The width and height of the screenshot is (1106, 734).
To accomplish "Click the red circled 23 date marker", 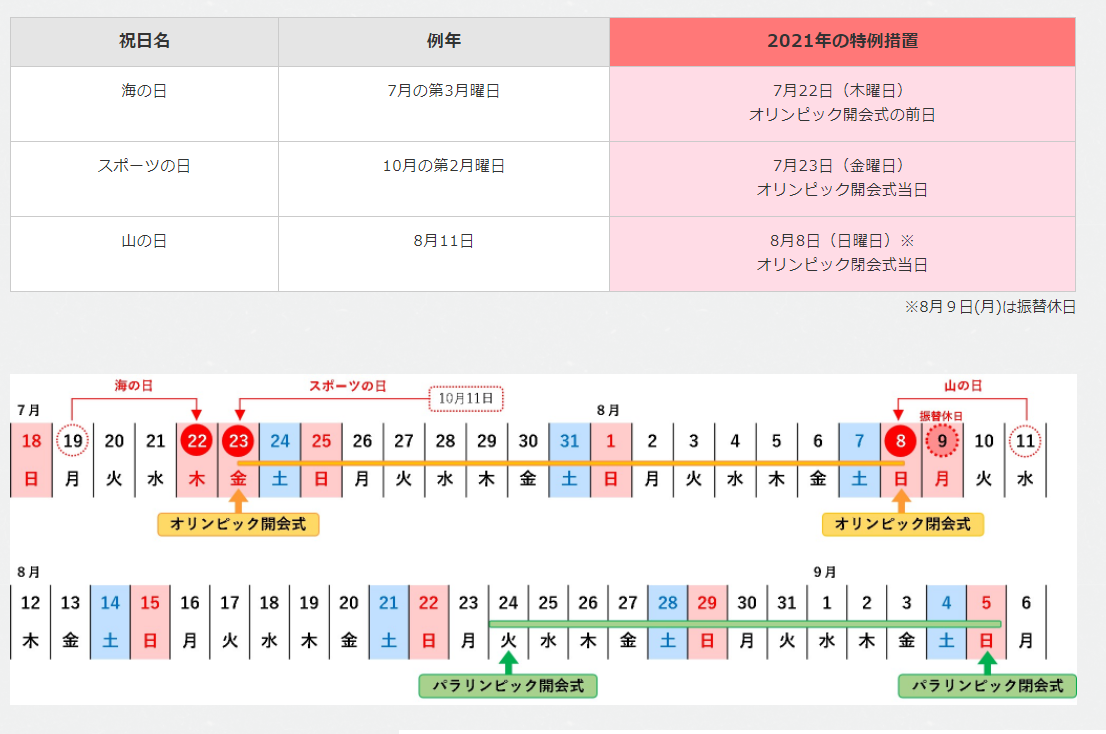I will (238, 441).
